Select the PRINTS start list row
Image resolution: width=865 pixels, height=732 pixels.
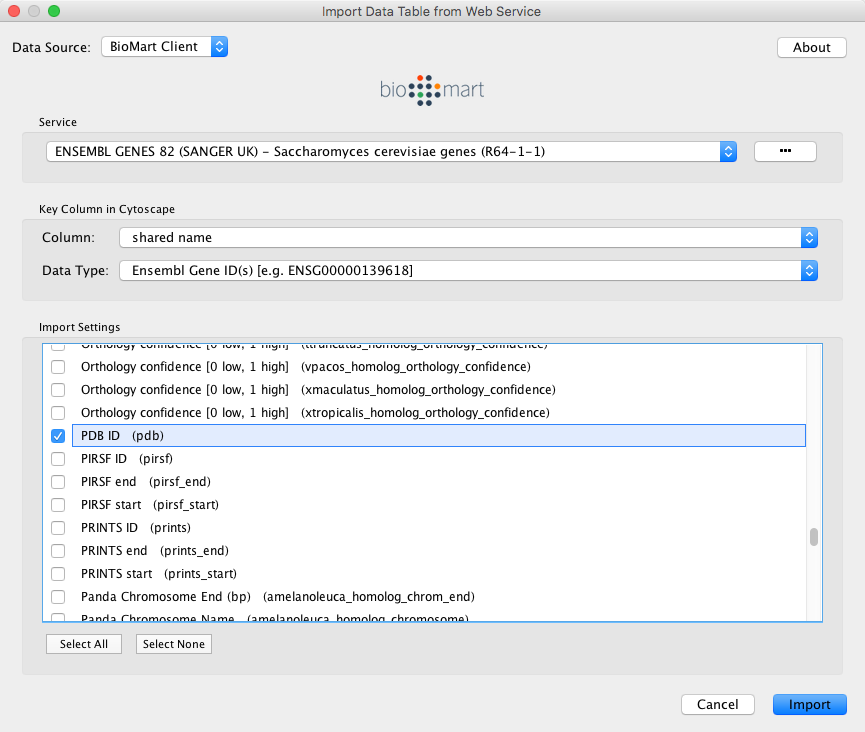coord(158,574)
